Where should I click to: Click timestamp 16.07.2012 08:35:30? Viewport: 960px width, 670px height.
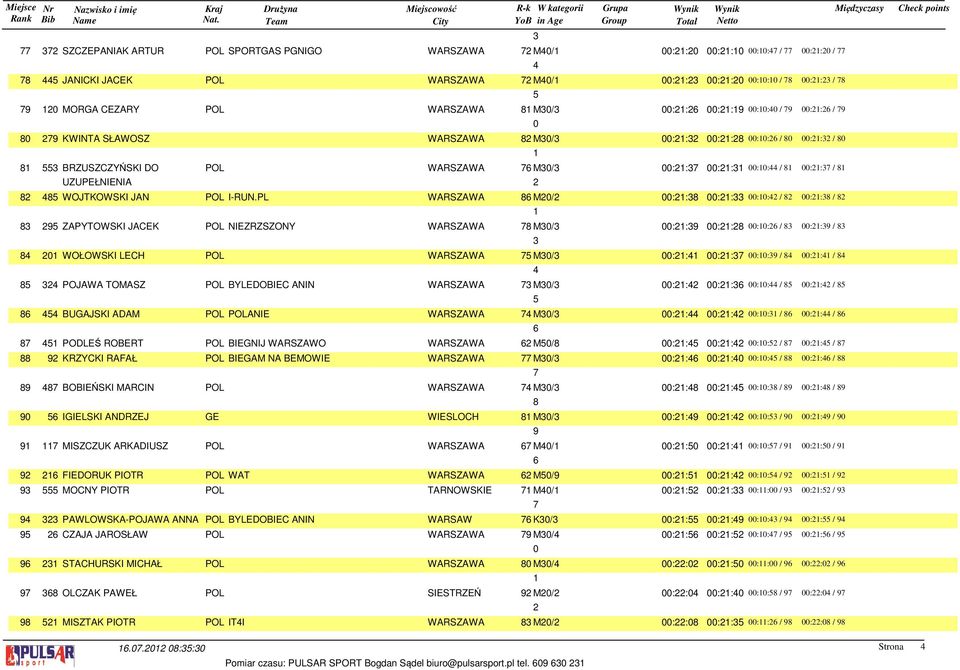point(162,649)
